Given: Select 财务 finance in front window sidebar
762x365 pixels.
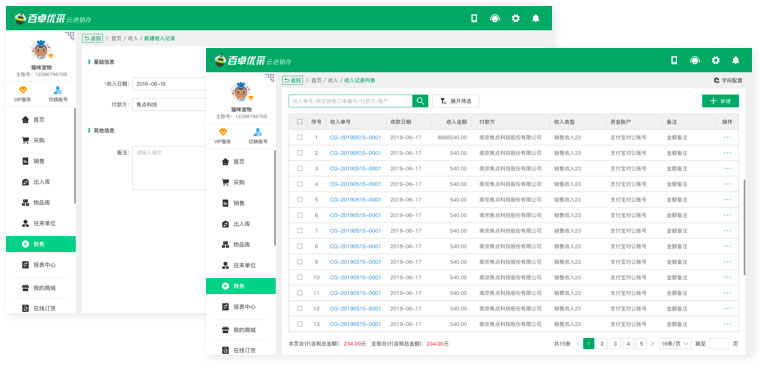Looking at the screenshot, I should 241,286.
